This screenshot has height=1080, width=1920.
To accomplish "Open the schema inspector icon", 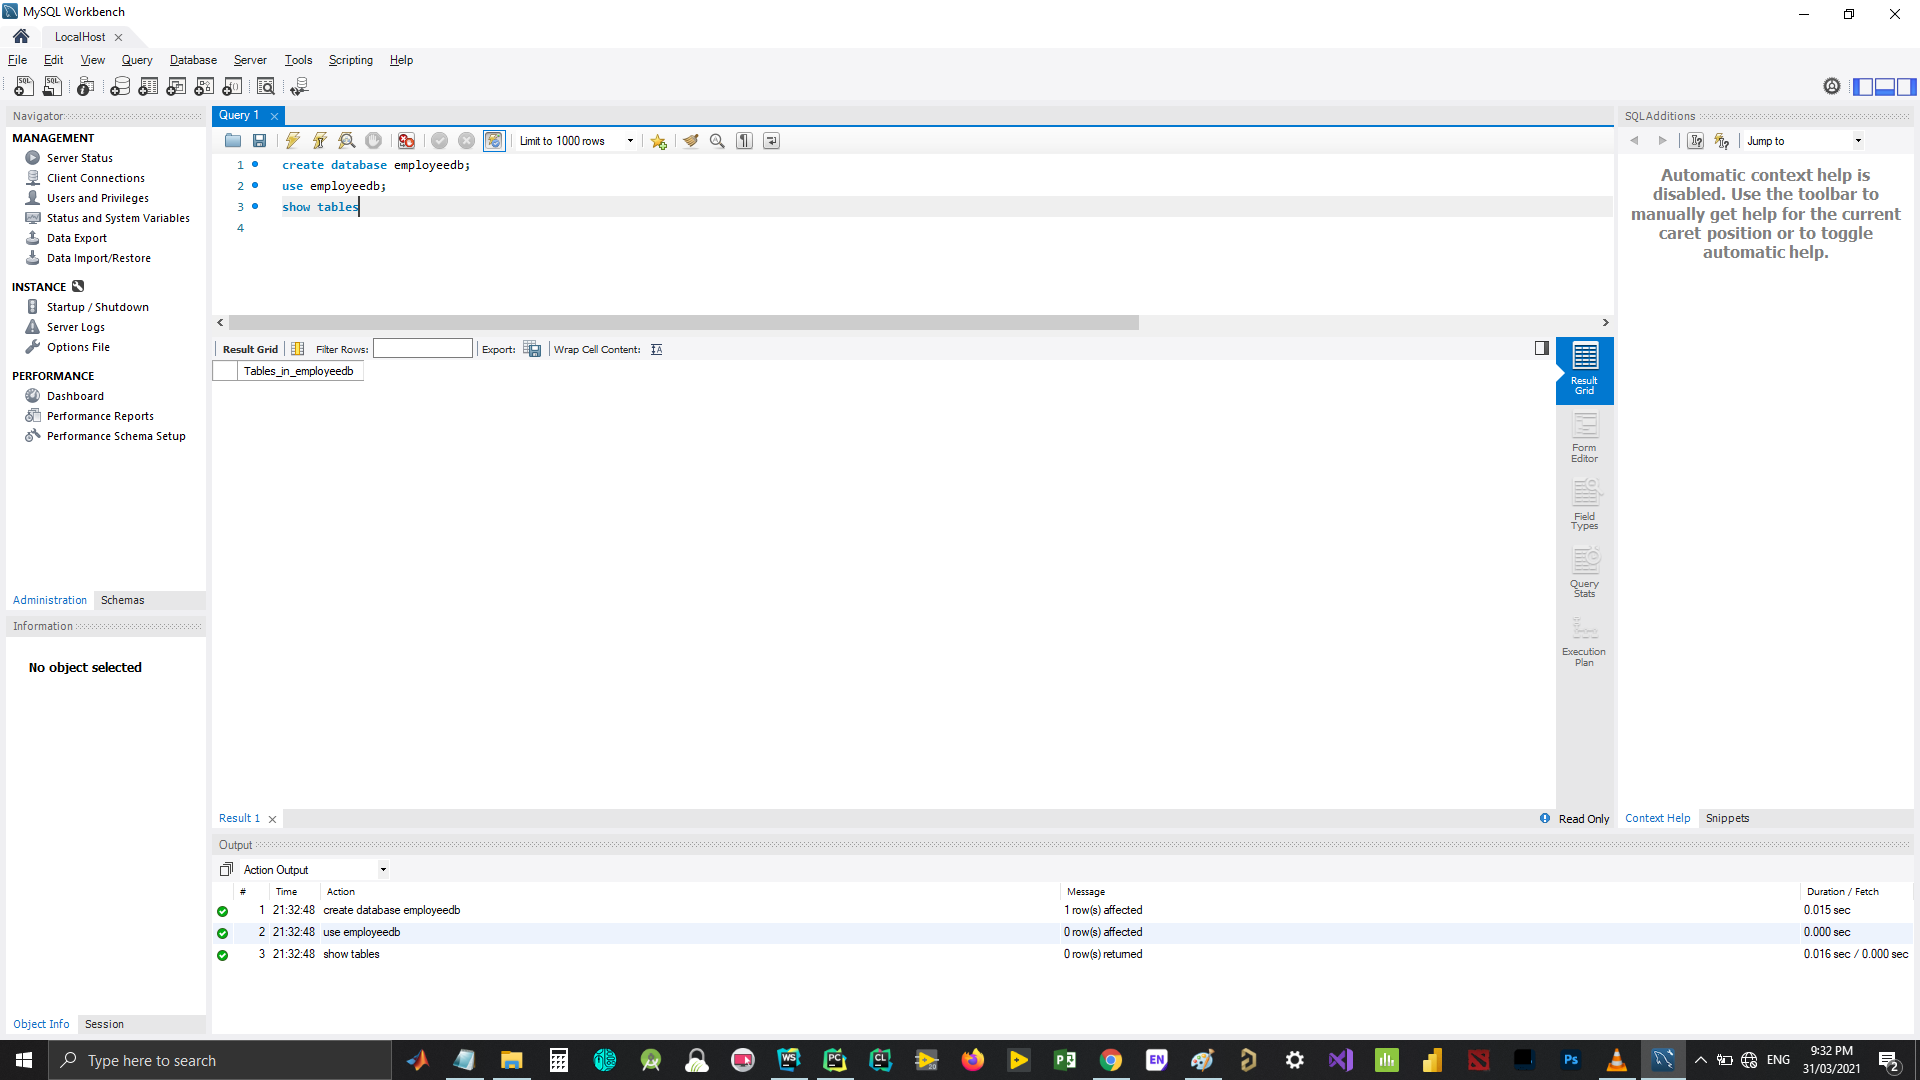I will [86, 87].
